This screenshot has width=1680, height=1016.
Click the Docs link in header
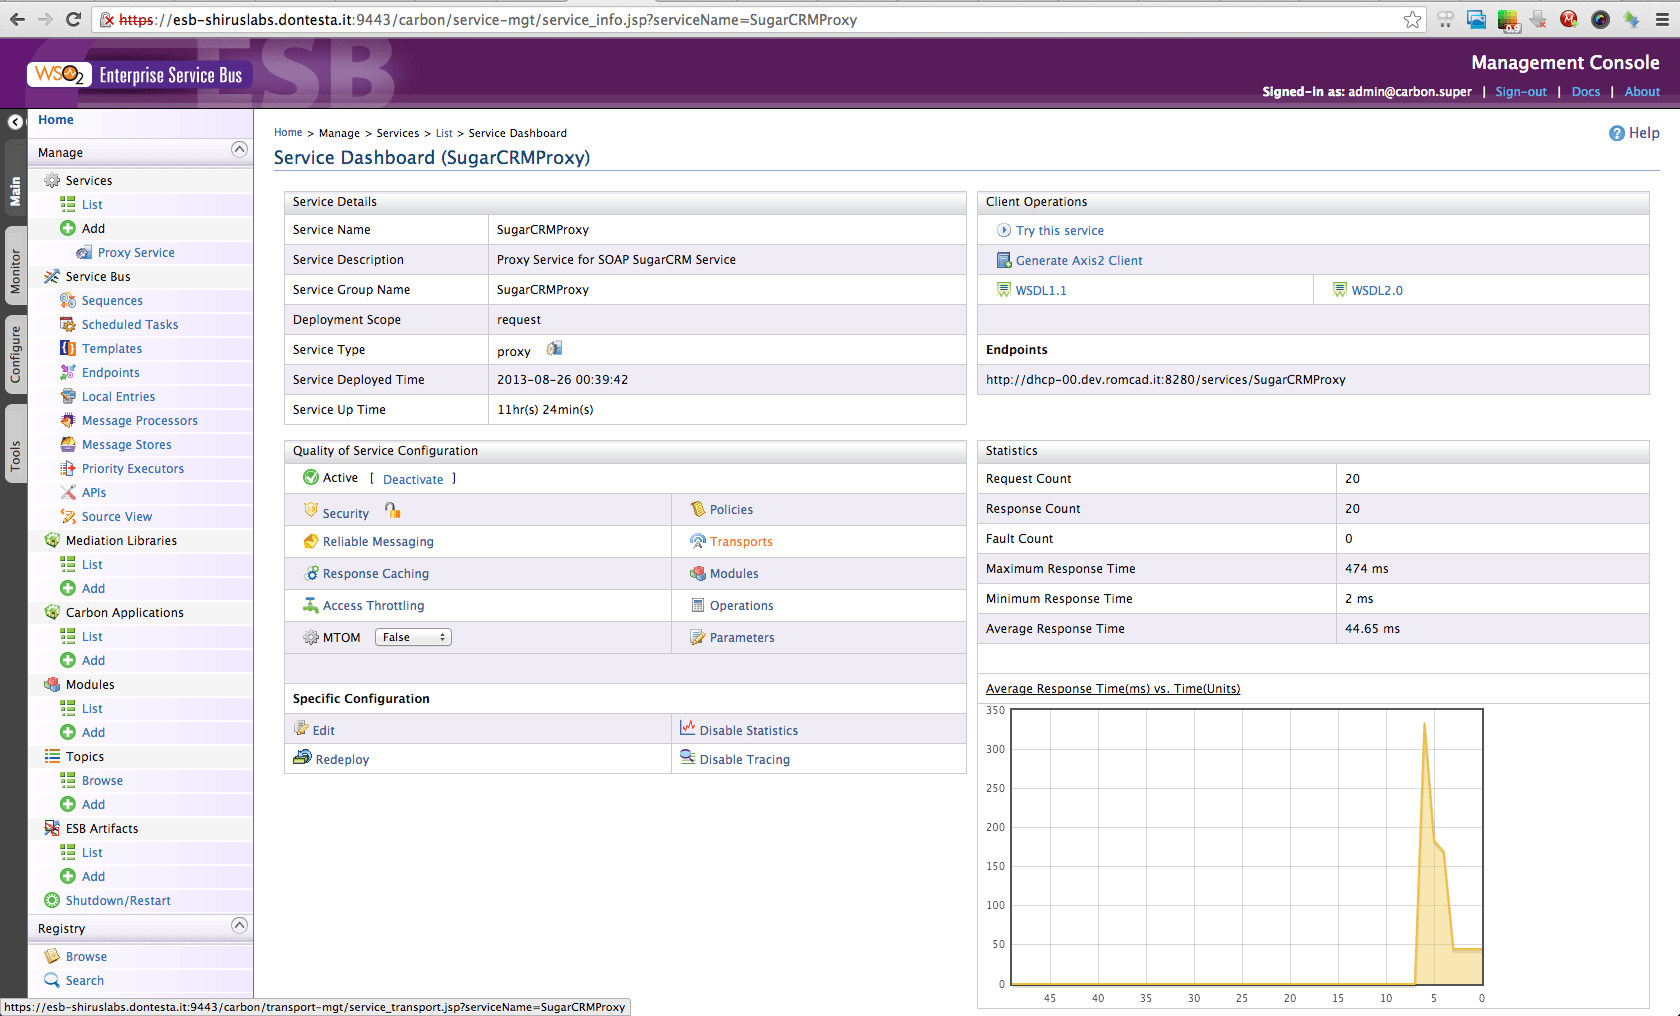pyautogui.click(x=1586, y=92)
